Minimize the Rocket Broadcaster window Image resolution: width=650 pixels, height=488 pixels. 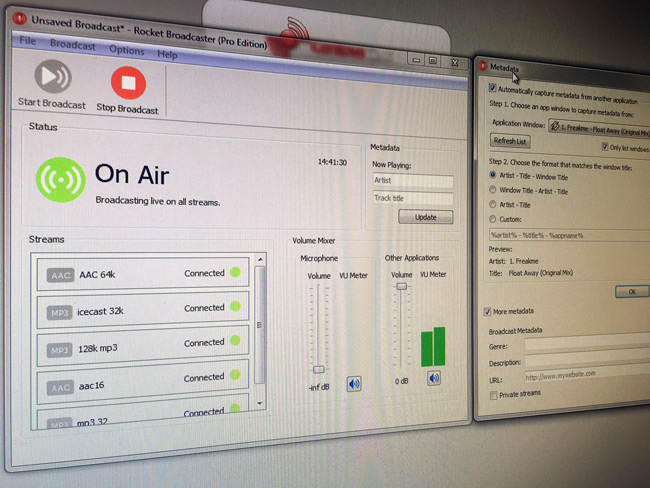[x=416, y=60]
